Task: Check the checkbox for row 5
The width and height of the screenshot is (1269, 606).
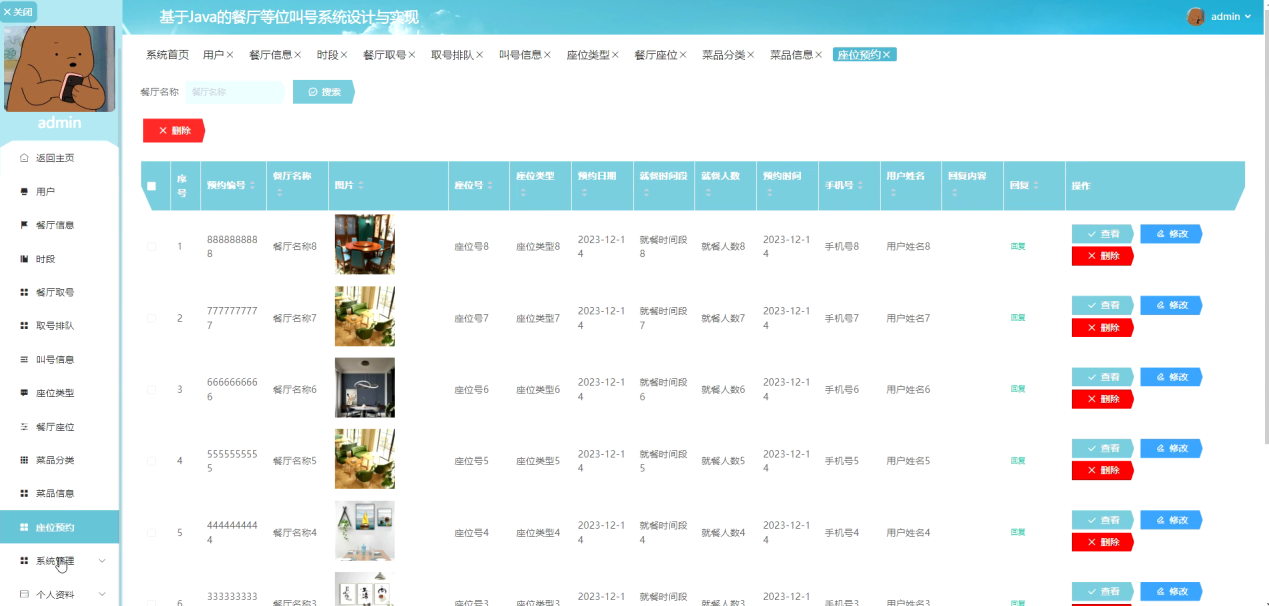Action: [x=152, y=533]
